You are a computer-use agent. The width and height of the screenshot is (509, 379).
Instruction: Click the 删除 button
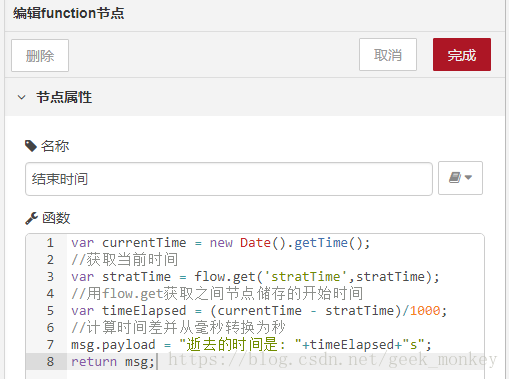40,56
